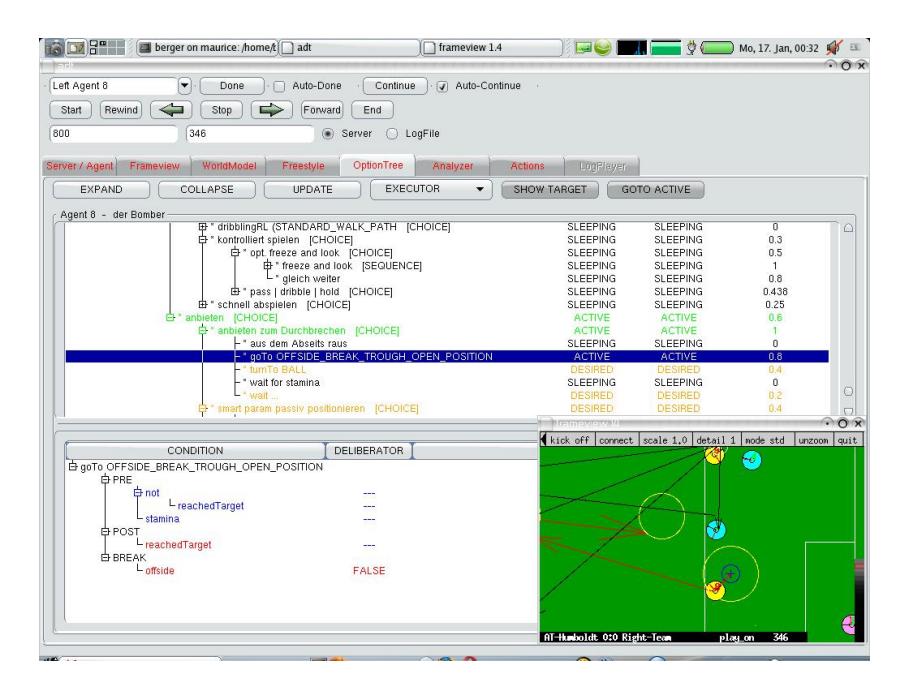
Task: Open the Left Agent 8 dropdown
Action: coord(184,86)
